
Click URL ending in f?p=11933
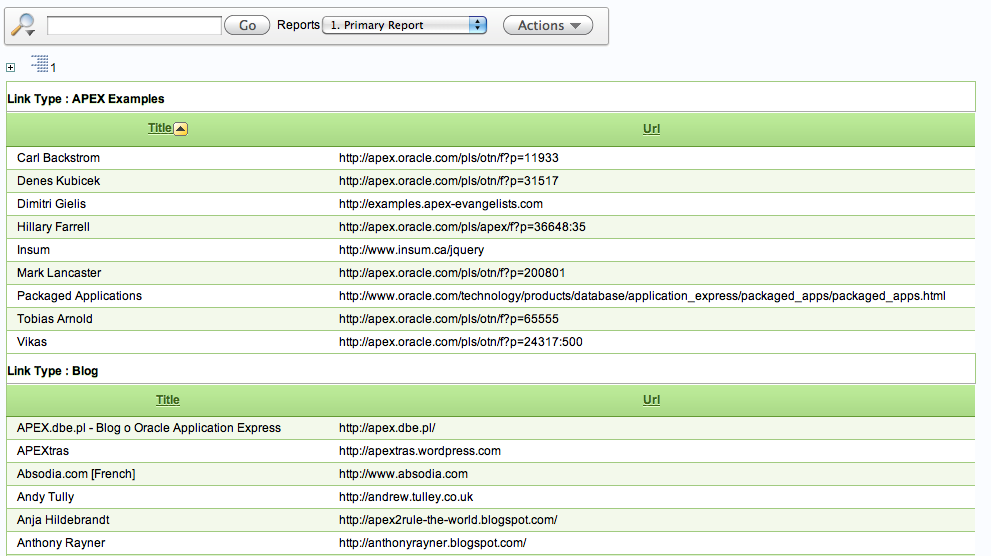click(449, 158)
